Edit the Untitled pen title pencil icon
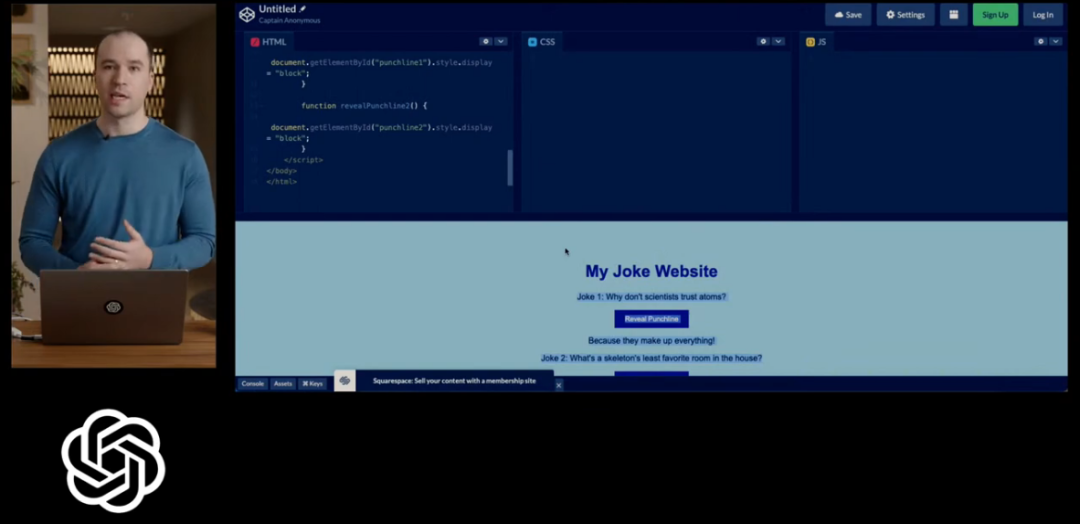The width and height of the screenshot is (1080, 524). pyautogui.click(x=302, y=9)
